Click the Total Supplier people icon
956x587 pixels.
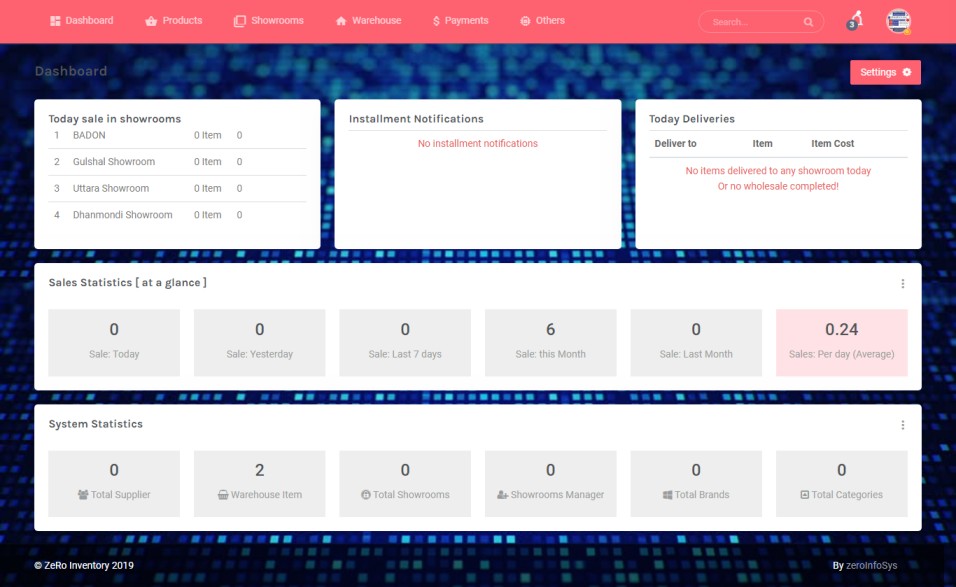pyautogui.click(x=82, y=495)
